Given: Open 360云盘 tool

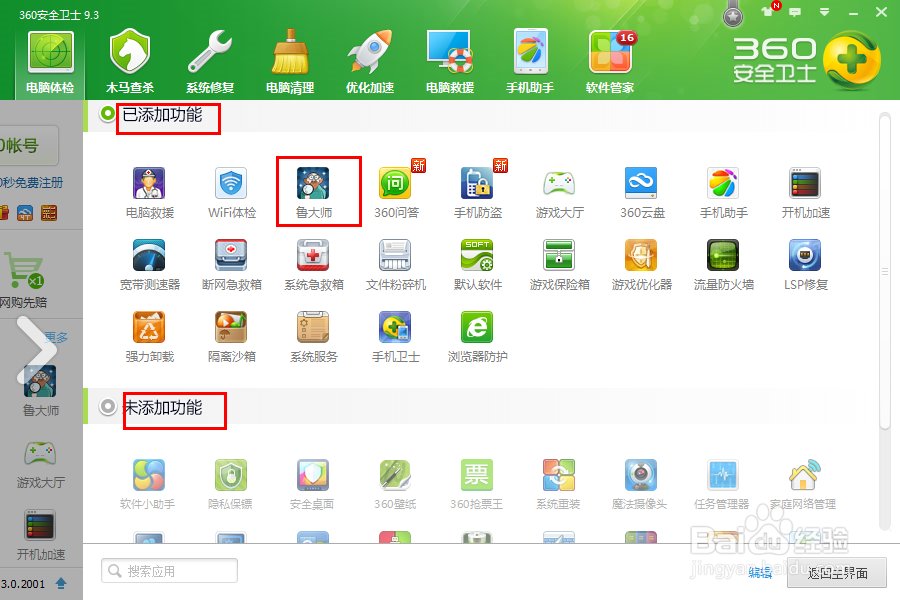Looking at the screenshot, I should [642, 193].
